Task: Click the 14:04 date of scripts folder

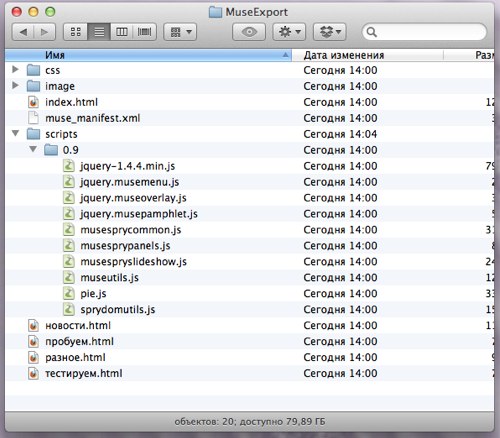Action: tap(340, 134)
